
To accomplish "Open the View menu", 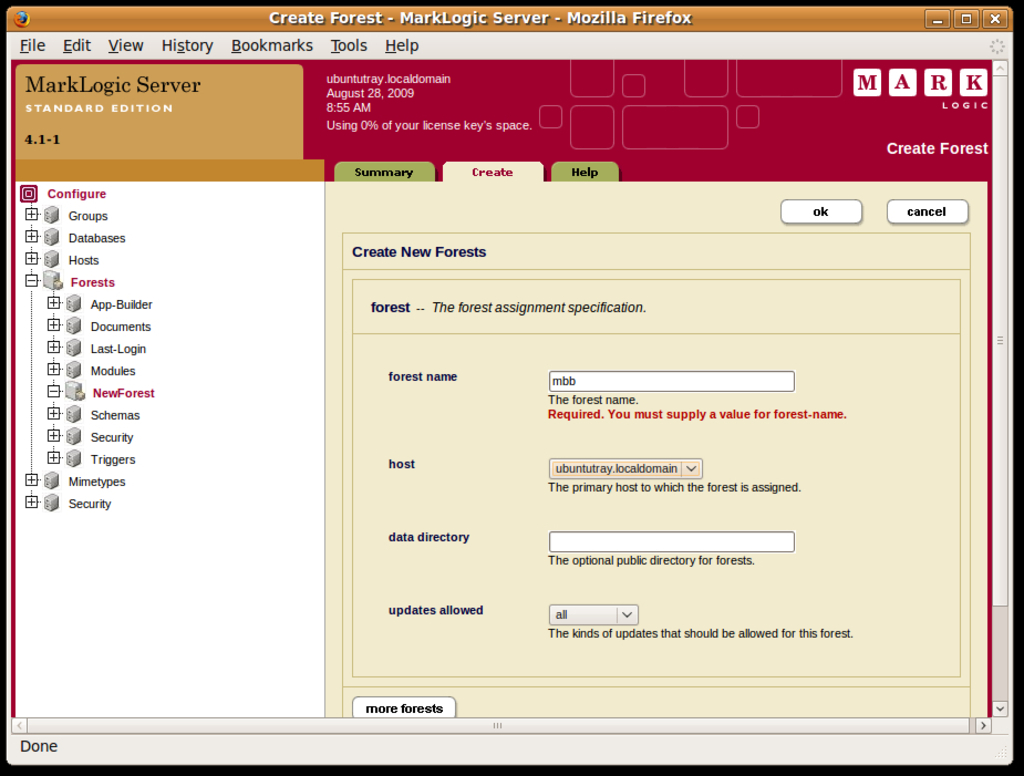I will [125, 46].
